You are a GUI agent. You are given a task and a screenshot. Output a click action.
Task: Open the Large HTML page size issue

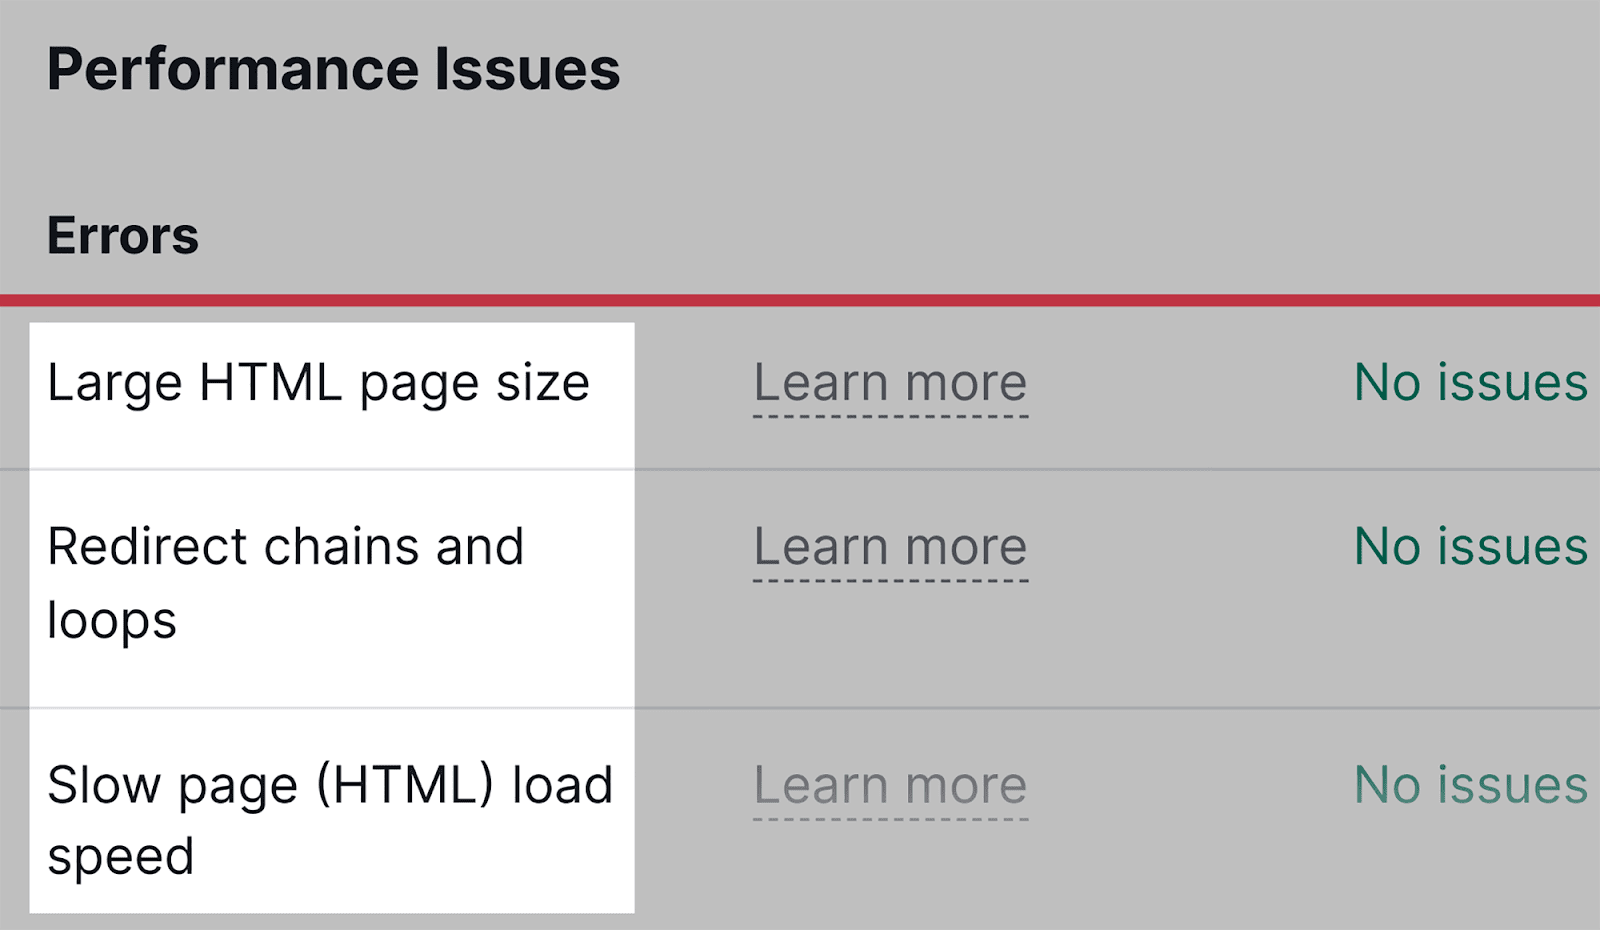[318, 383]
